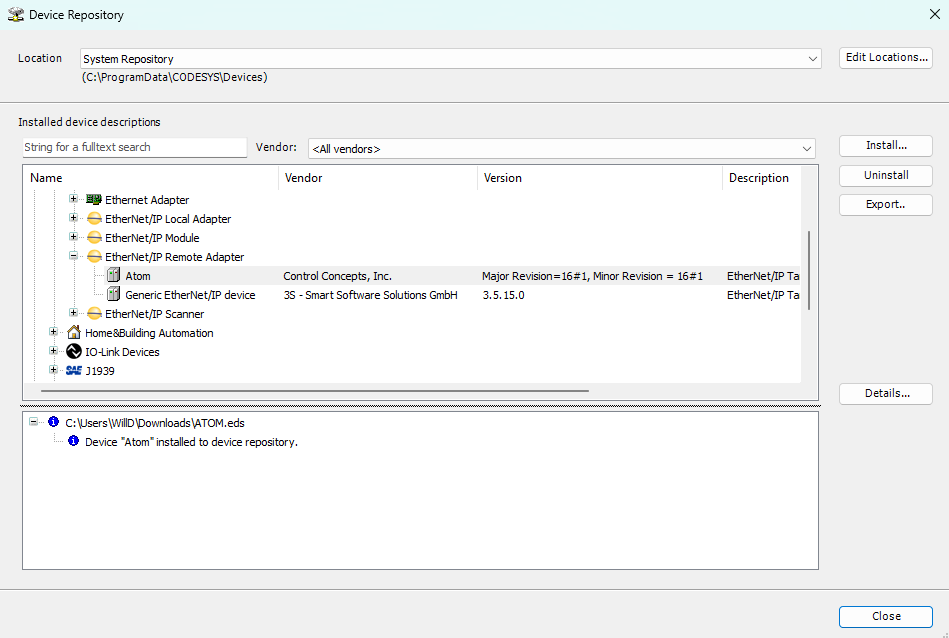Click the Generic EtherNet/IP device icon

click(114, 294)
